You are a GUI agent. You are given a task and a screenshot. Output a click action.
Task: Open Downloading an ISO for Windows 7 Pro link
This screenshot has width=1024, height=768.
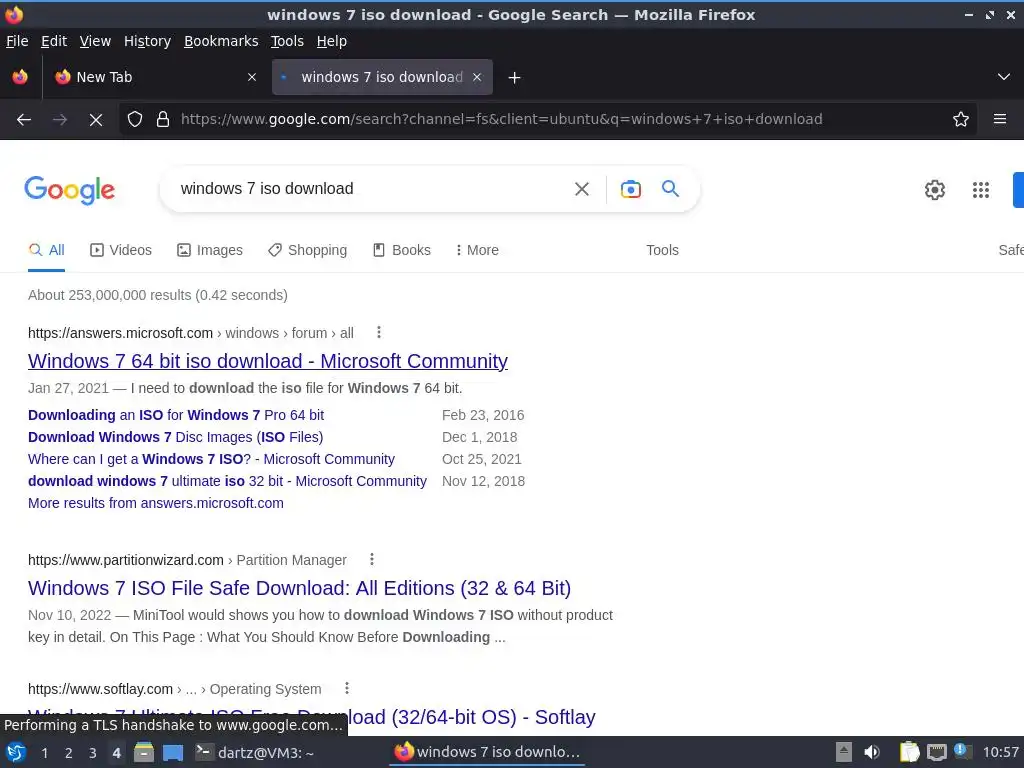click(176, 415)
